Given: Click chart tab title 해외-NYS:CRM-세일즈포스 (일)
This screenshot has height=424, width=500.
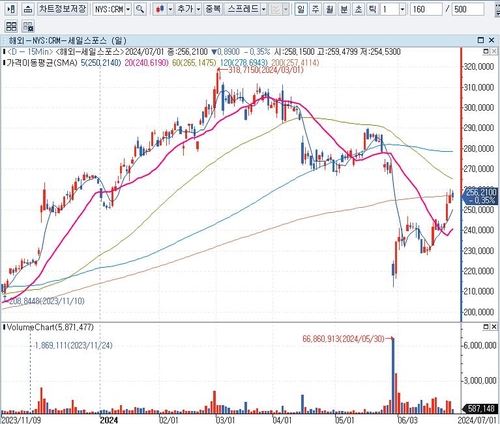Looking at the screenshot, I should coord(67,41).
